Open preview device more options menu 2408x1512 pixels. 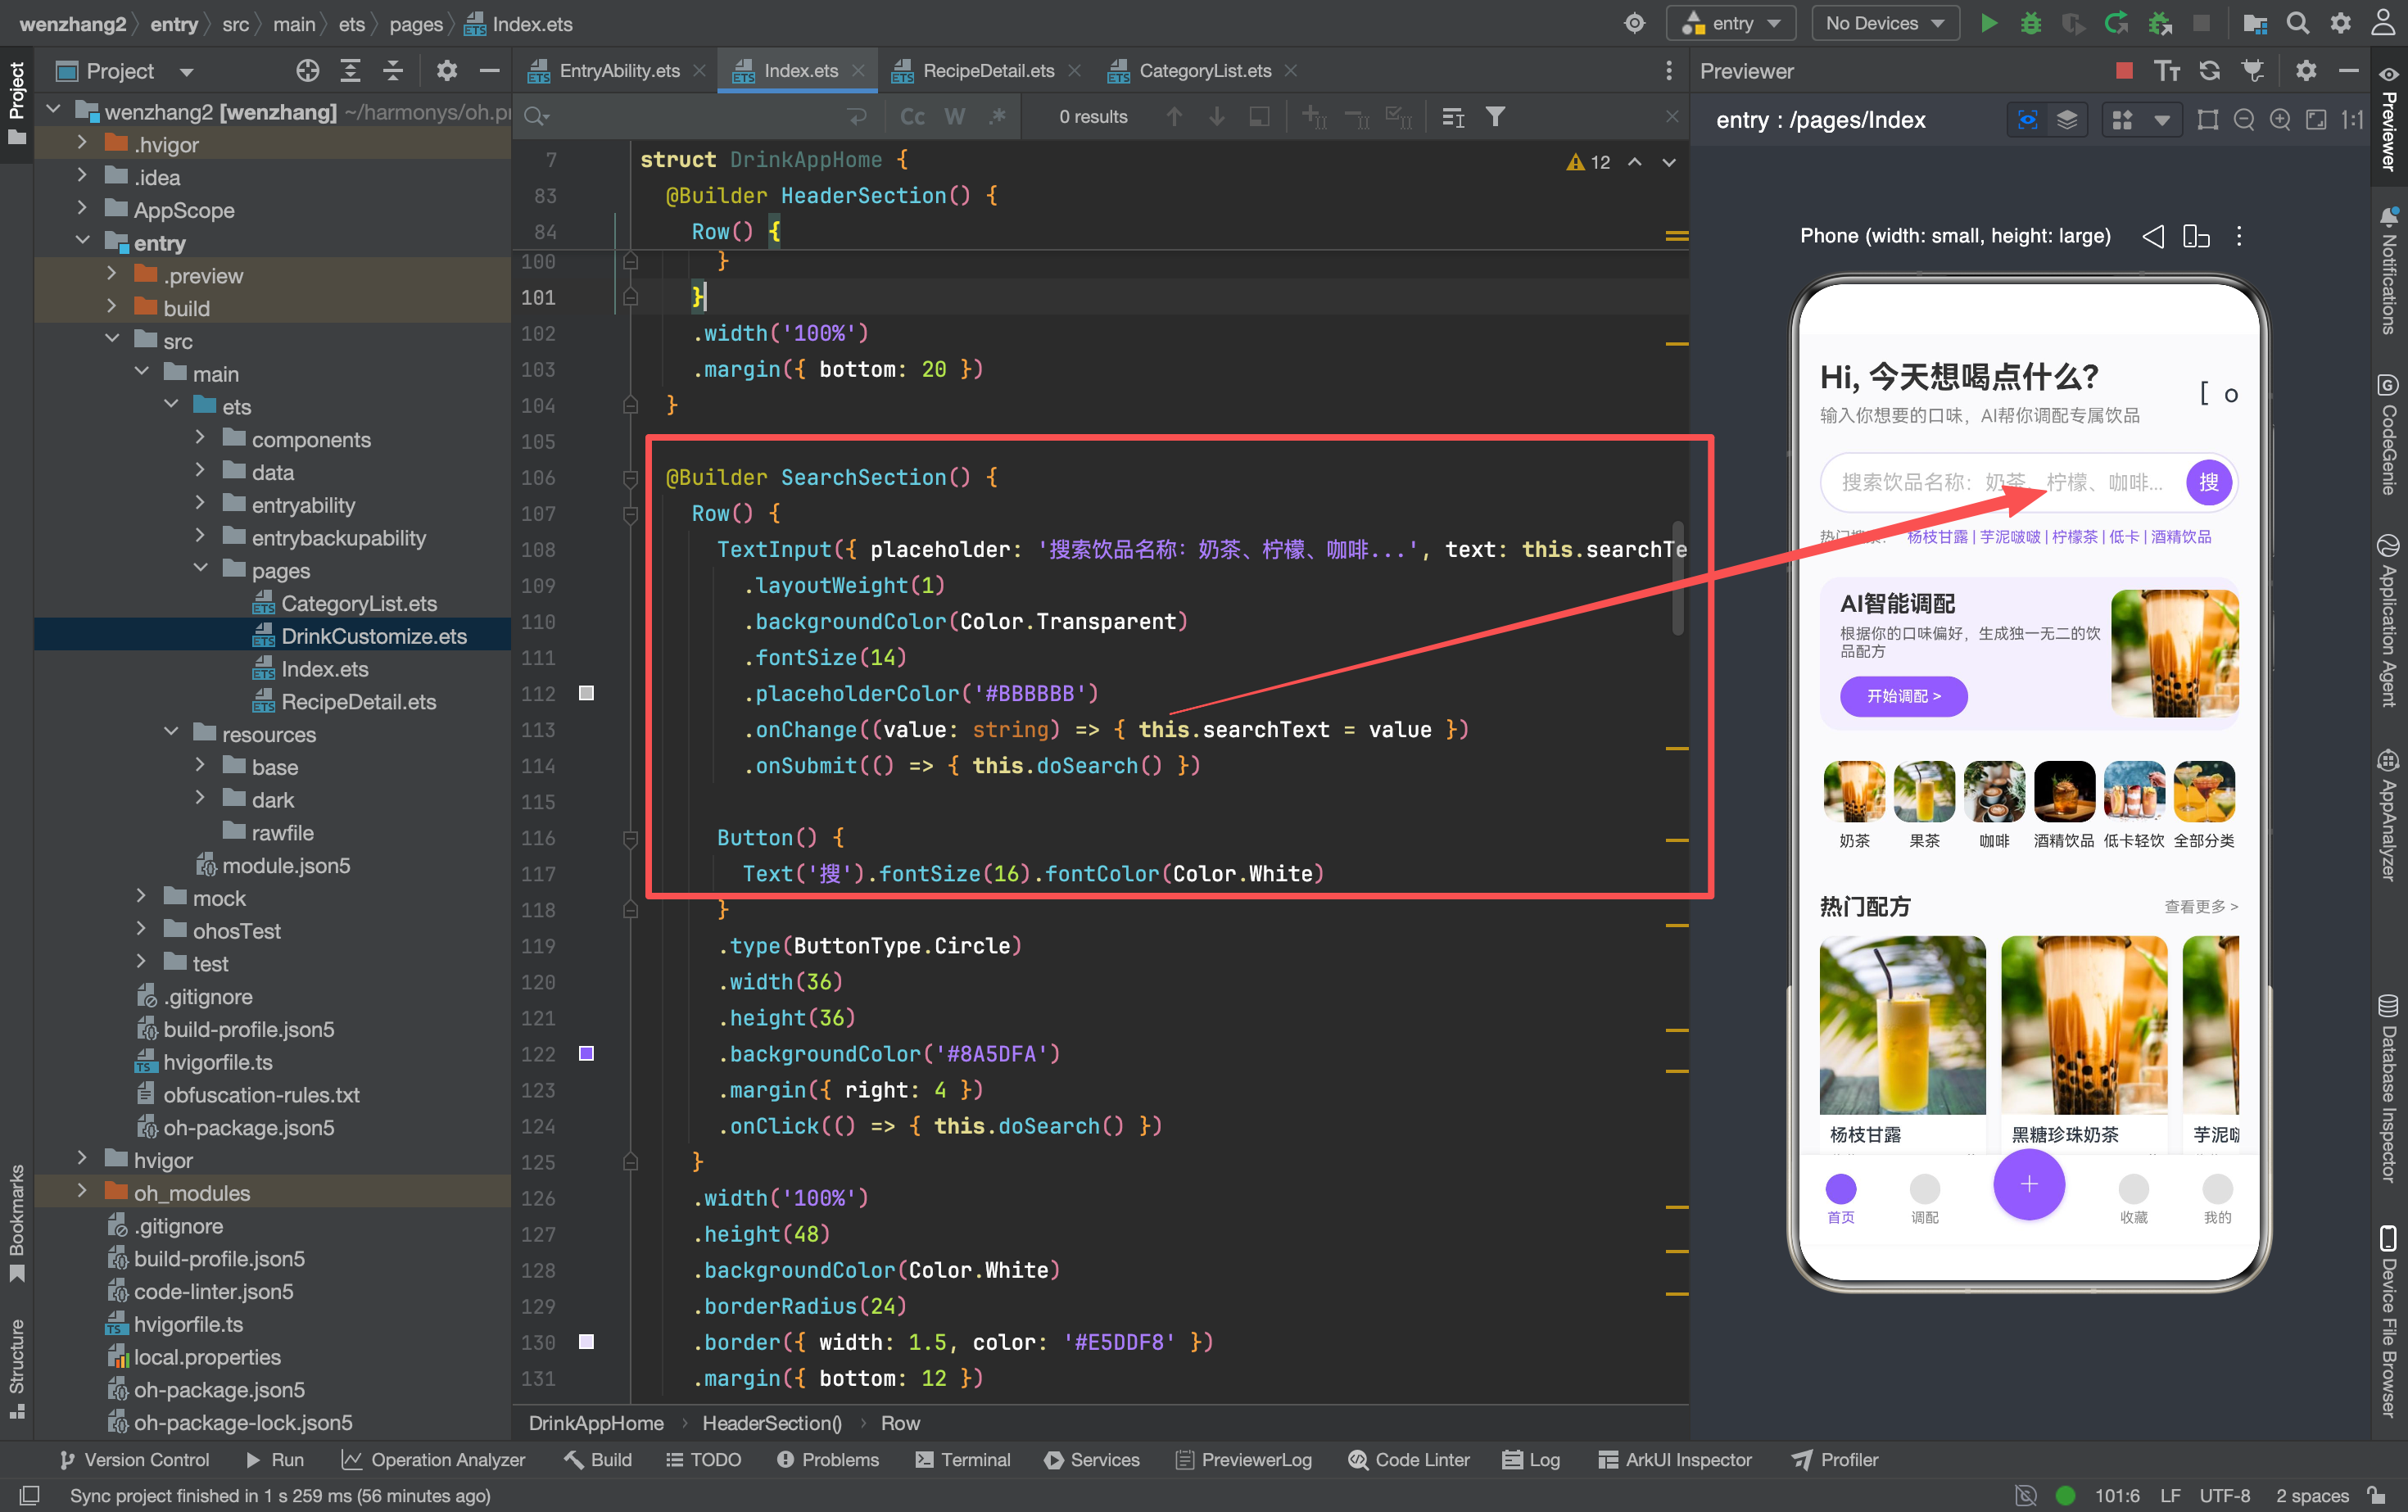pos(2239,236)
